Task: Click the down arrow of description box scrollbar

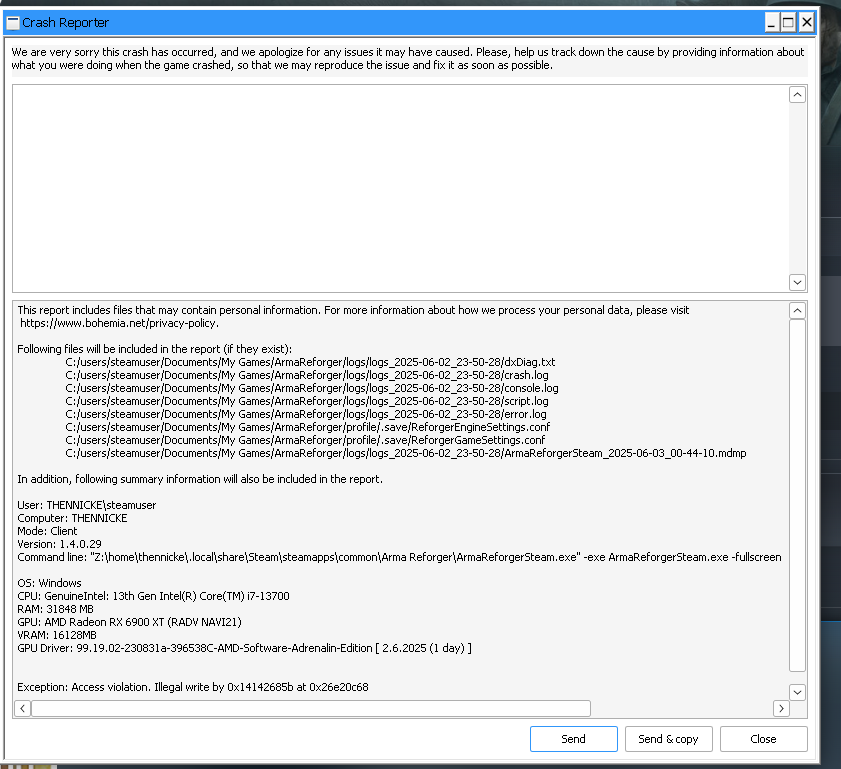Action: pos(798,282)
